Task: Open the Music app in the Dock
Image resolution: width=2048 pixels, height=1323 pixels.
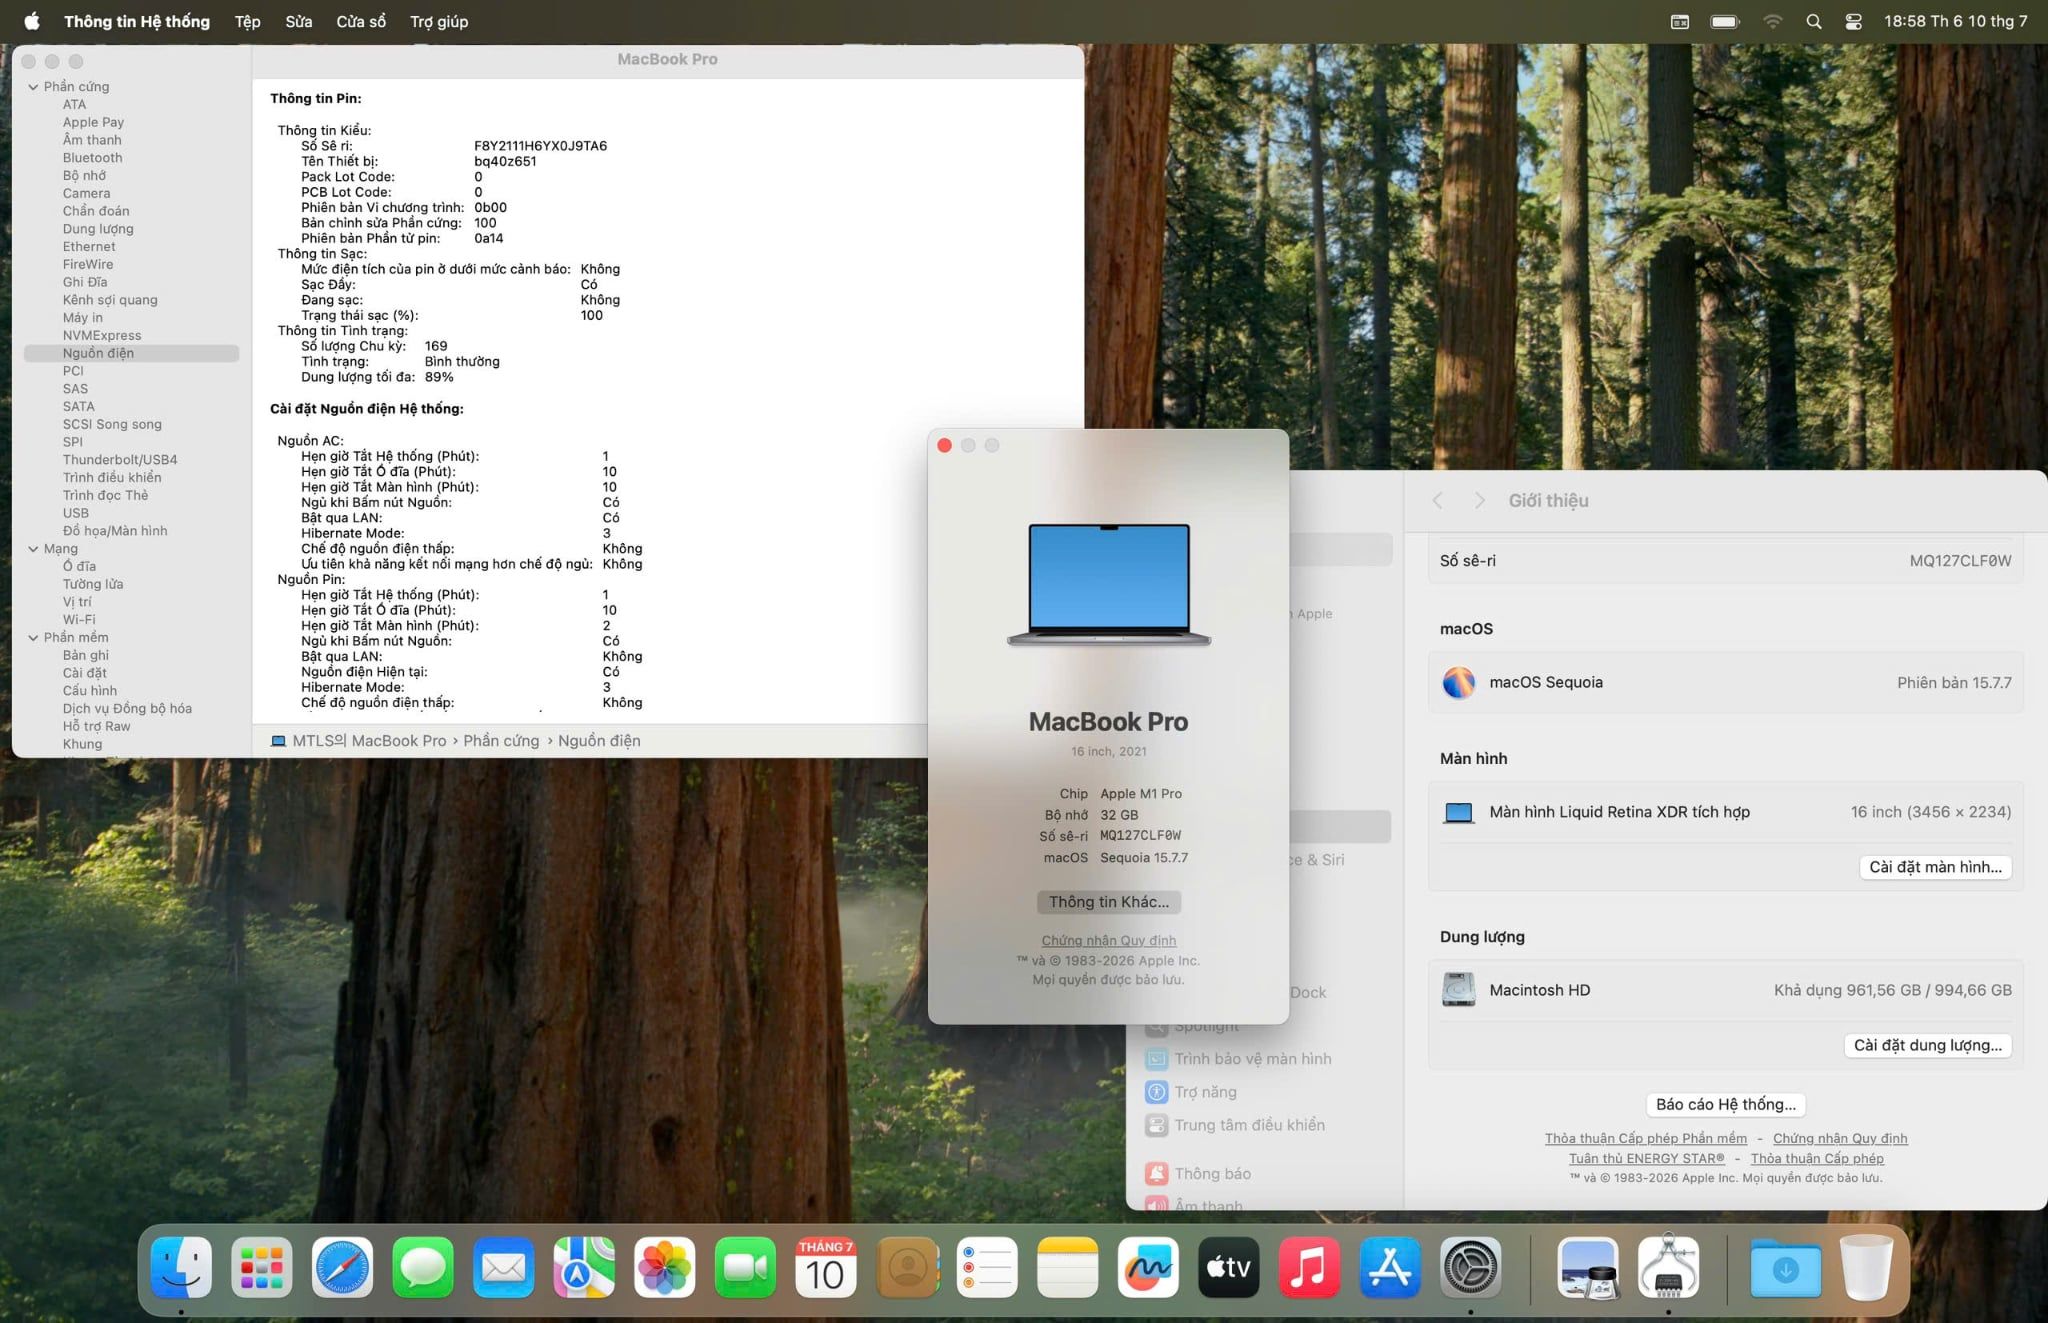Action: pos(1309,1267)
